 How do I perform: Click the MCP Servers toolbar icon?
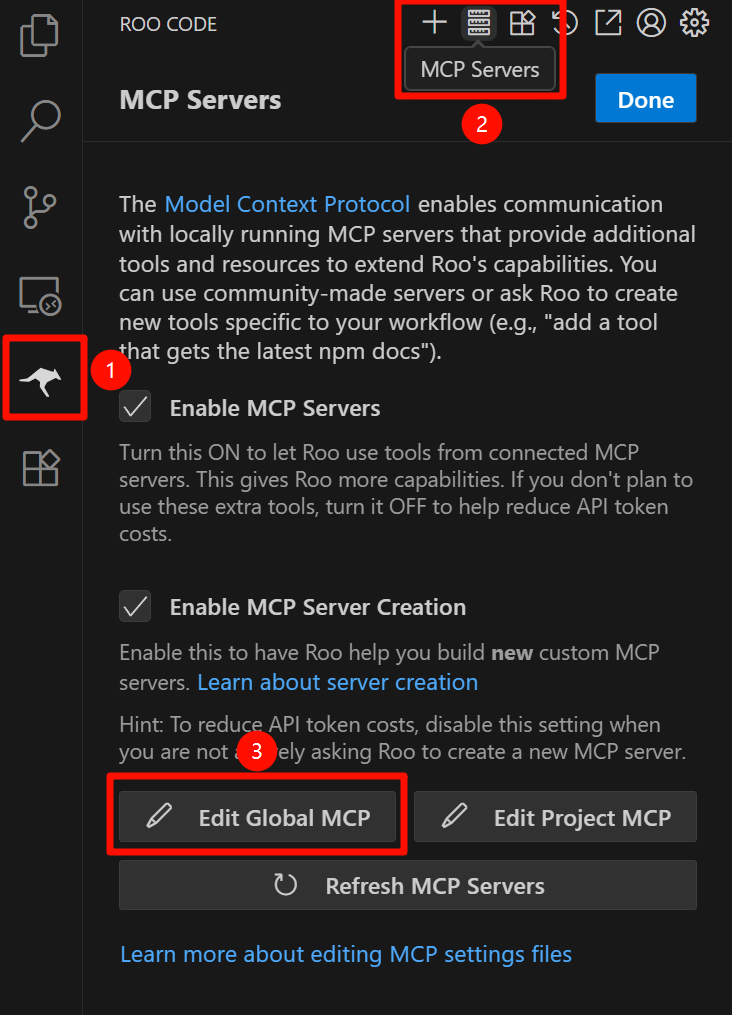tap(479, 22)
